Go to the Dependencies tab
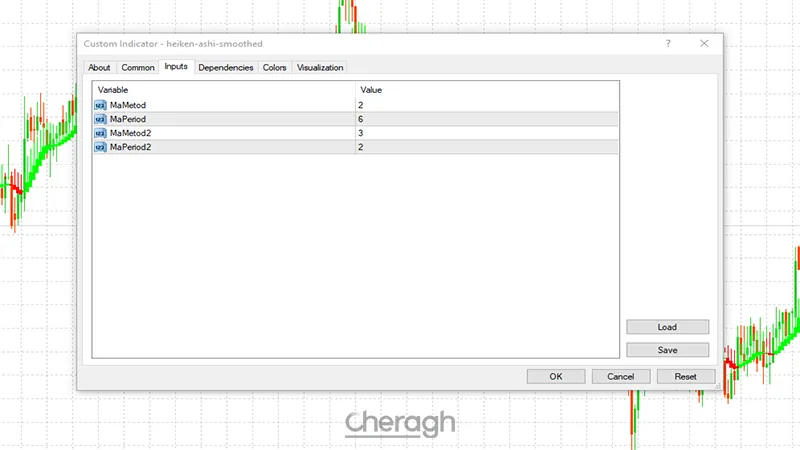The width and height of the screenshot is (800, 450). tap(225, 68)
